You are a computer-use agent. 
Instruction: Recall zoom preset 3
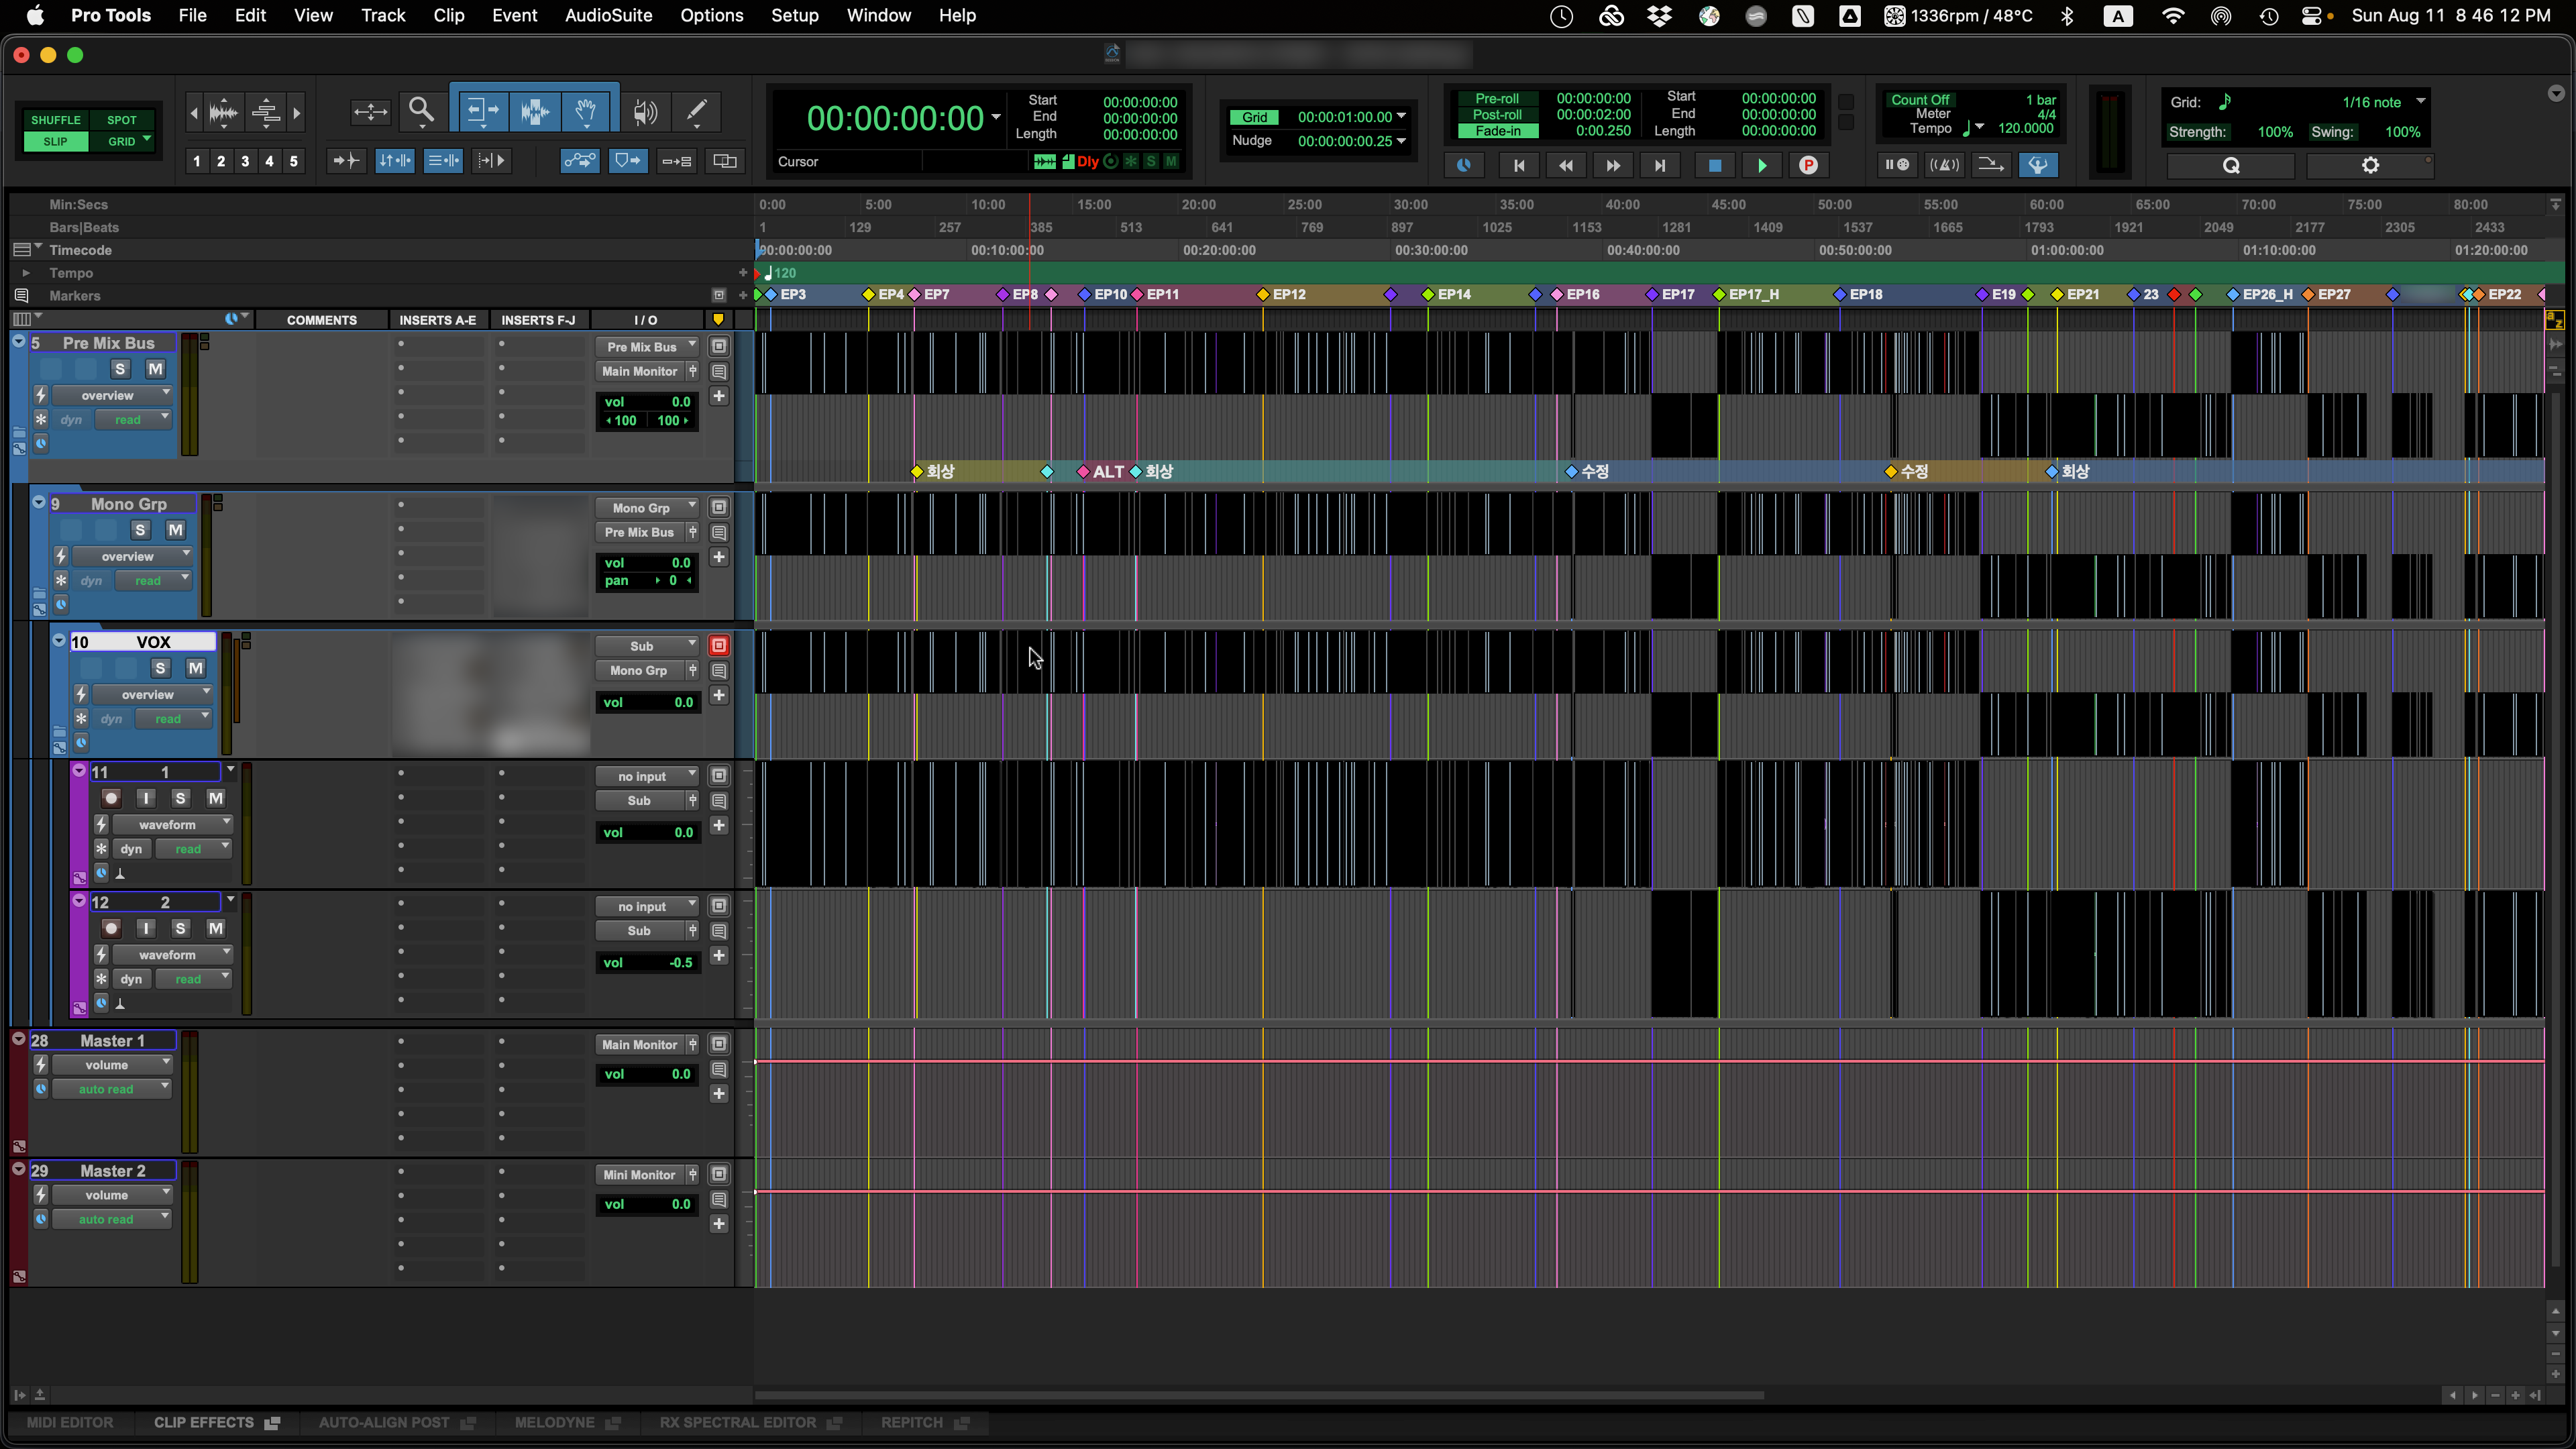pos(245,161)
